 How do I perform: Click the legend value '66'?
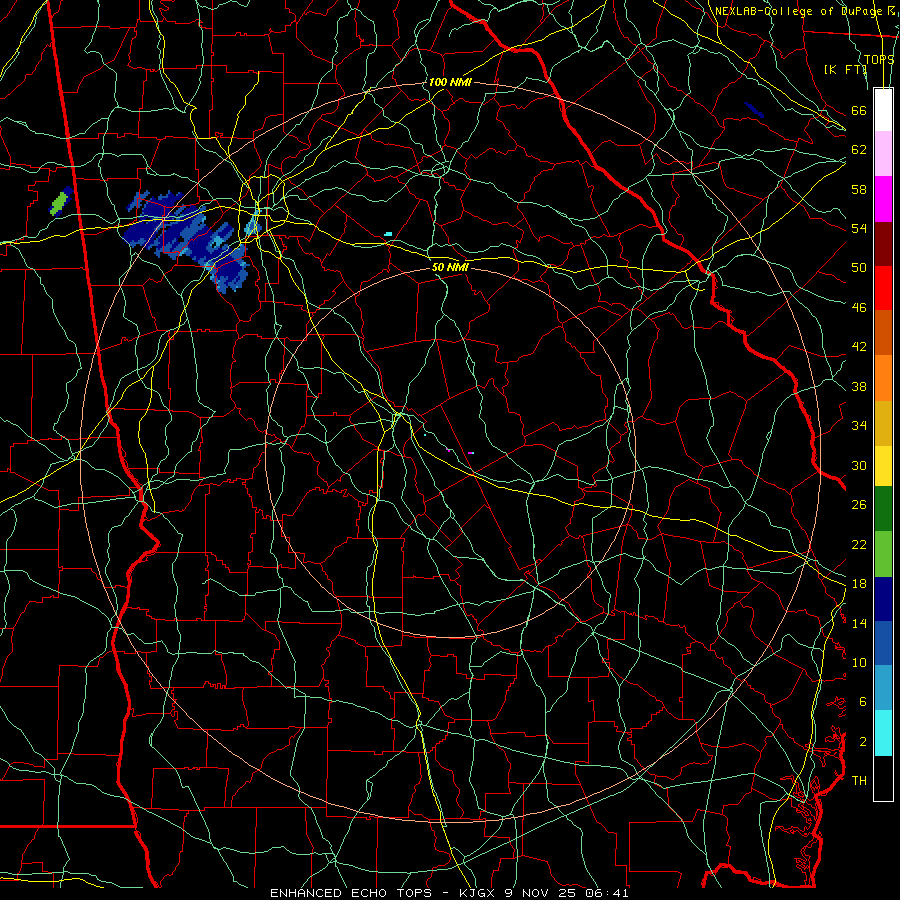859,110
